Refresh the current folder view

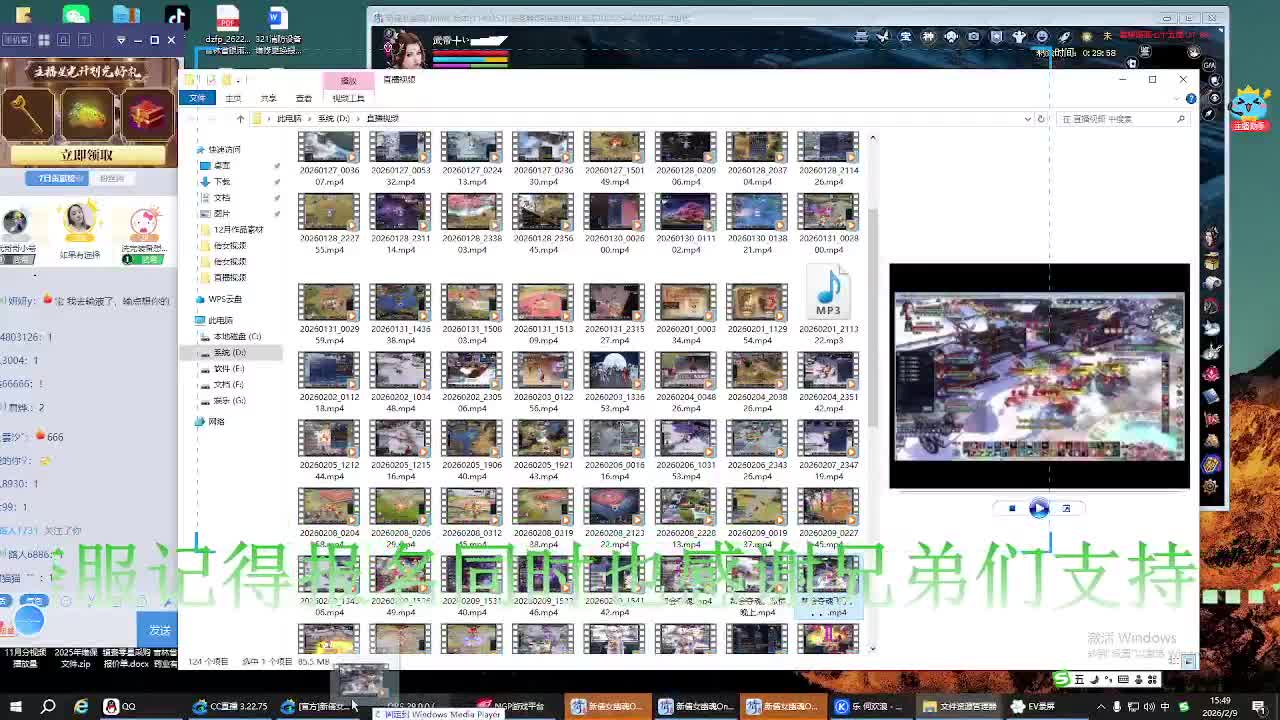coord(1041,119)
